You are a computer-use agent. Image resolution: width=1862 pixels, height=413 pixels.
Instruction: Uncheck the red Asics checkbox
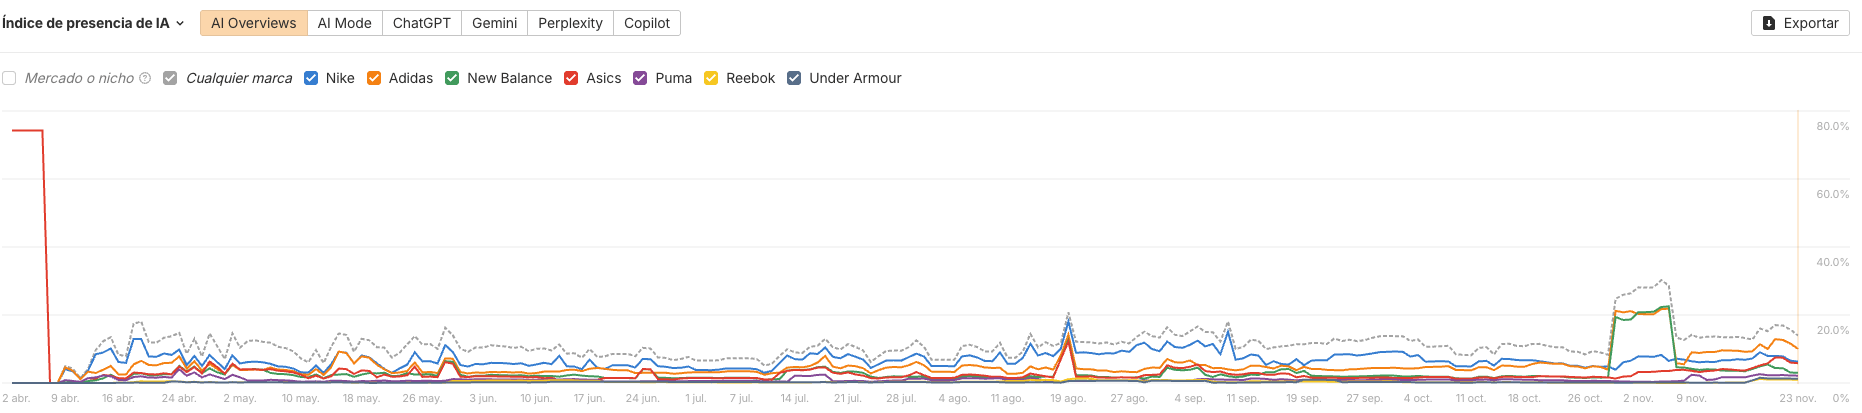point(571,78)
